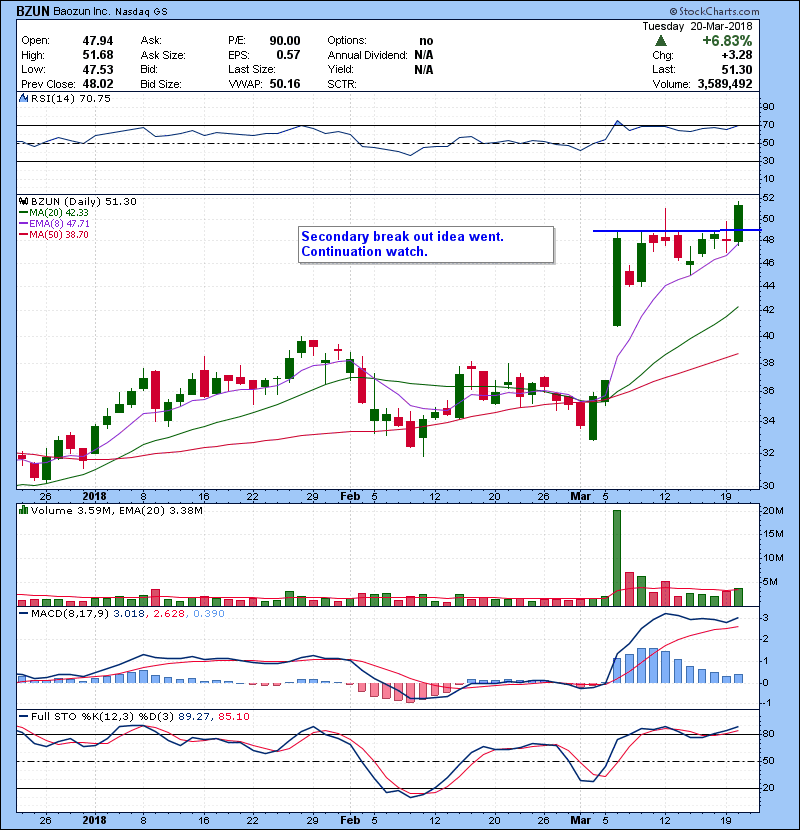The height and width of the screenshot is (830, 800).
Task: Click the Last price value 51.30 in header
Action: pyautogui.click(x=736, y=69)
